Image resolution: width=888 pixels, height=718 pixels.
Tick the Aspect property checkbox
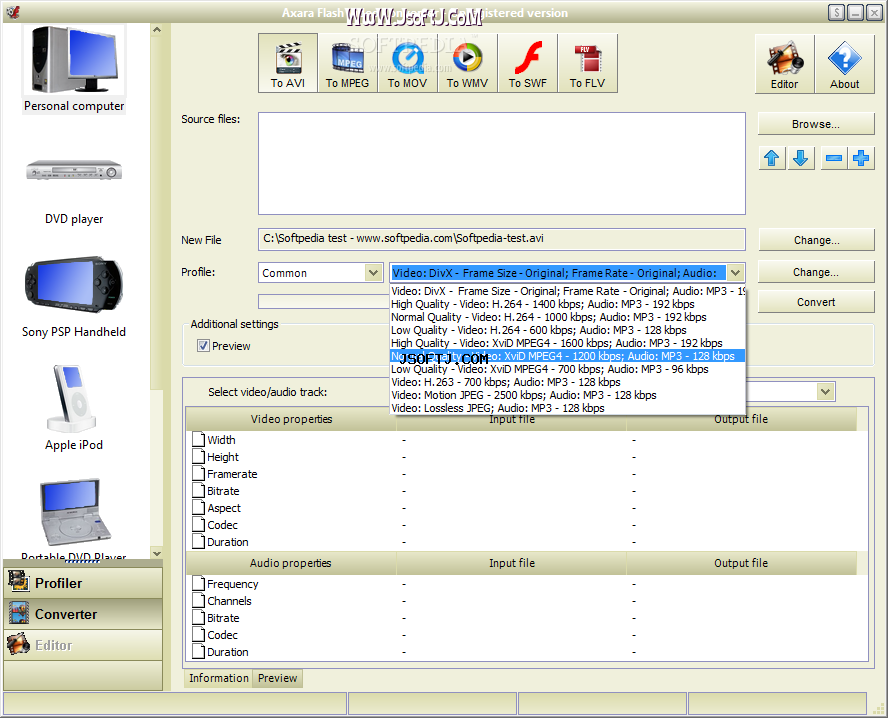coord(198,507)
